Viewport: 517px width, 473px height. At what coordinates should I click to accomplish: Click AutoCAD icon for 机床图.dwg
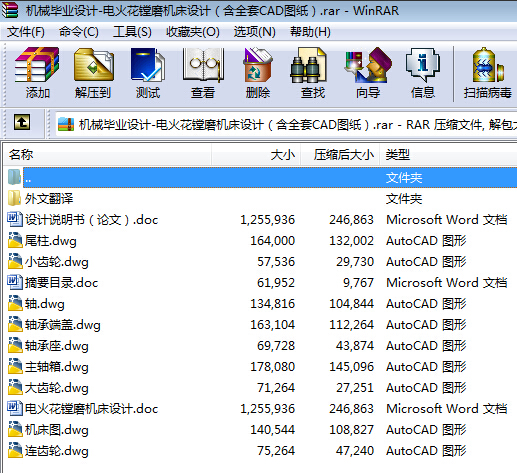pos(15,429)
